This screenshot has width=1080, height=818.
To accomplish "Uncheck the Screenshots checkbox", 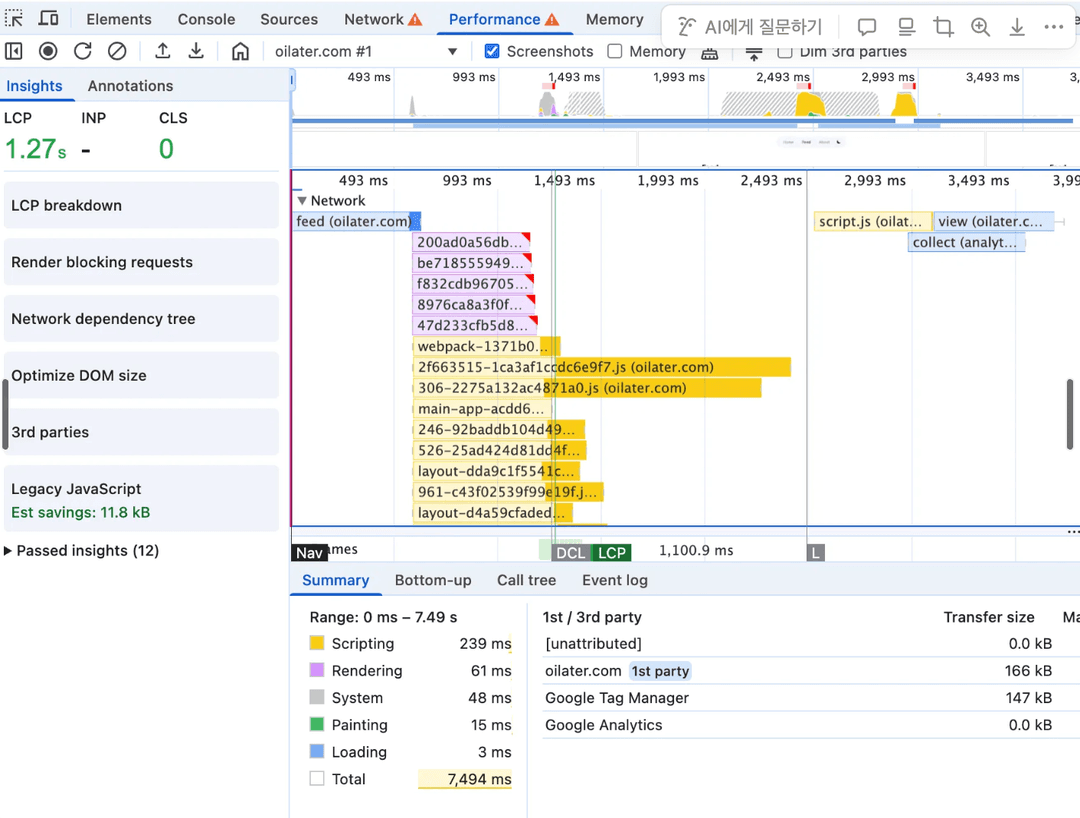I will [x=492, y=51].
